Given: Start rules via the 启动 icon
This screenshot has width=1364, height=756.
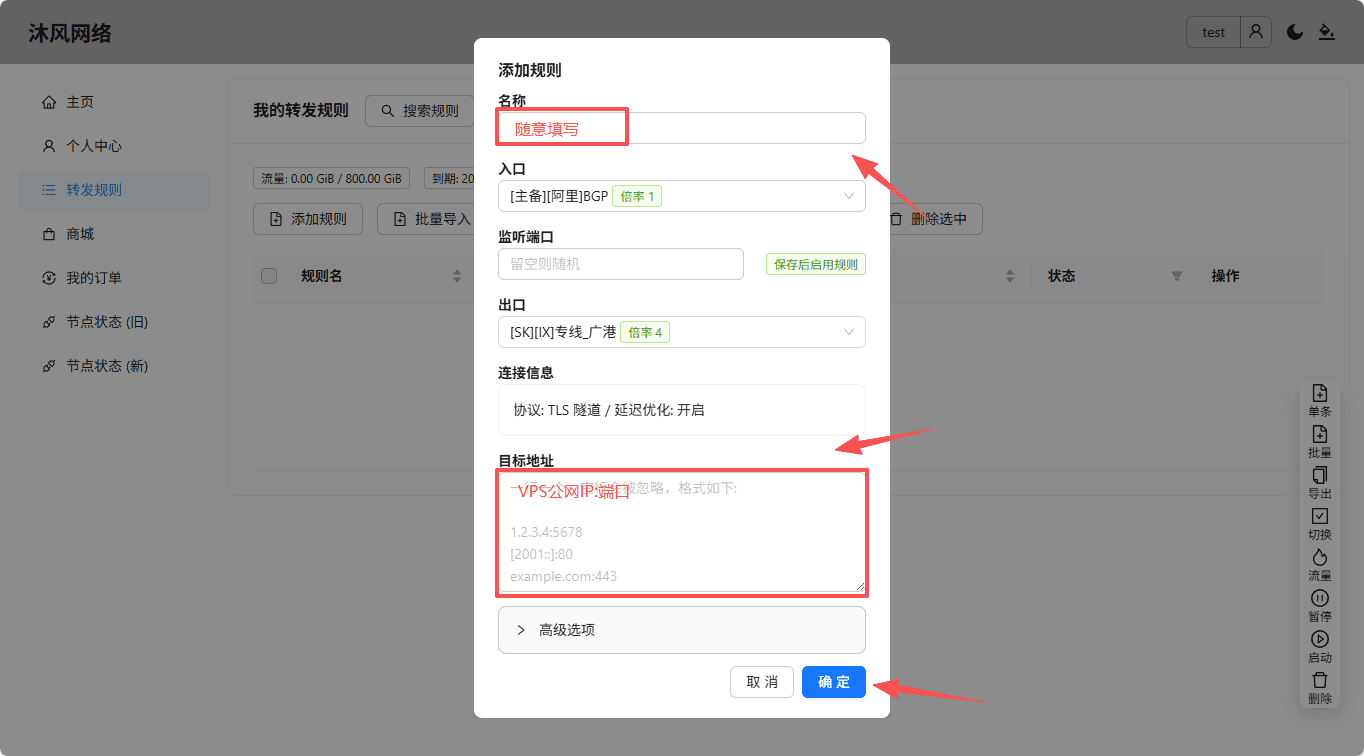Looking at the screenshot, I should coord(1320,645).
